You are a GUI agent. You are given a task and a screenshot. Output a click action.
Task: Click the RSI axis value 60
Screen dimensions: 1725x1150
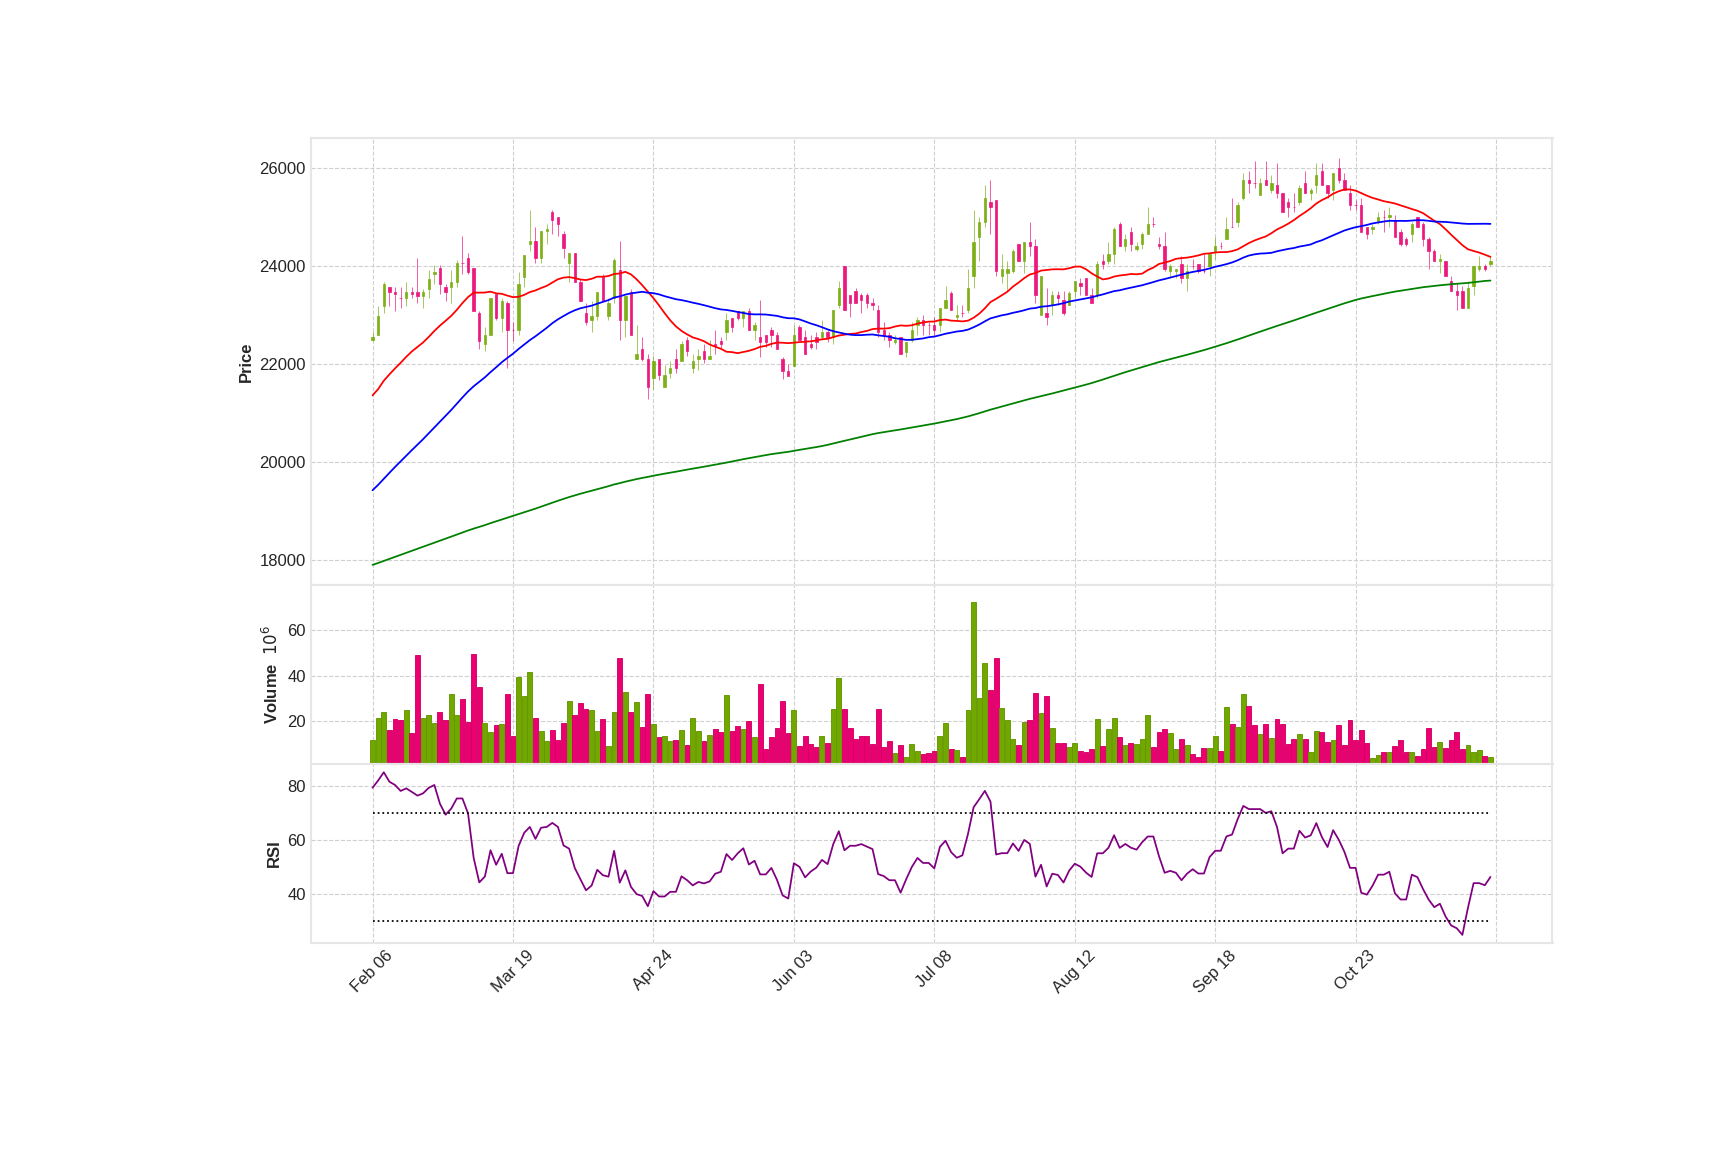pos(297,840)
